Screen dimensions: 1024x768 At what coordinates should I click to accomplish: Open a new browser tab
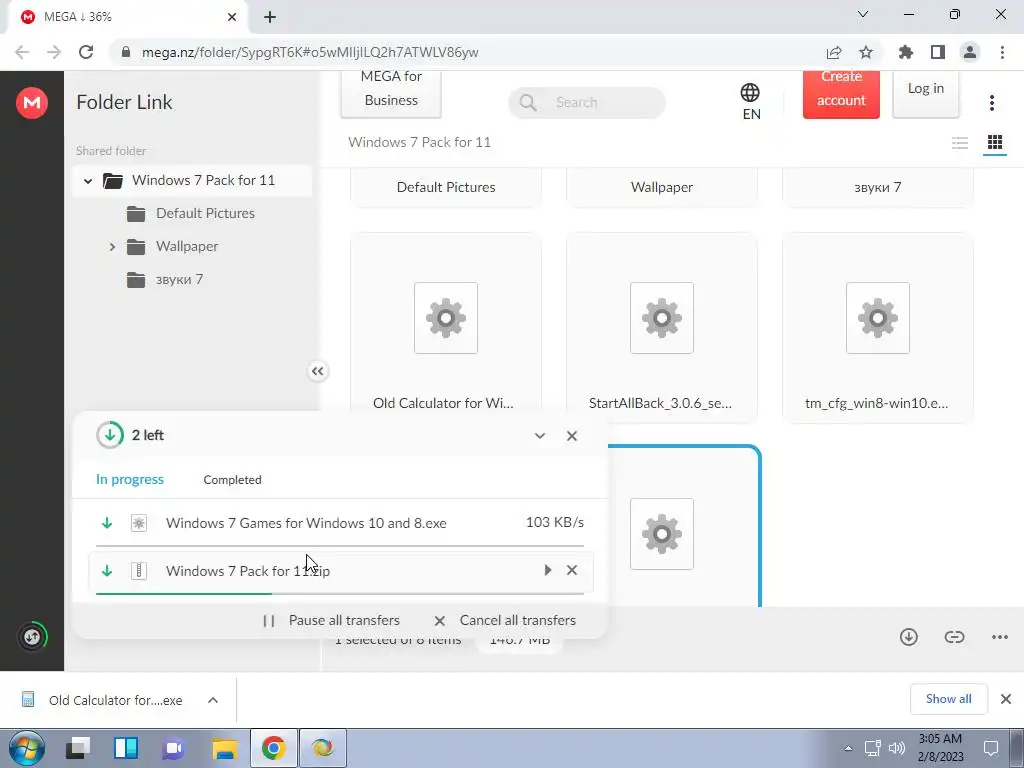pyautogui.click(x=270, y=17)
